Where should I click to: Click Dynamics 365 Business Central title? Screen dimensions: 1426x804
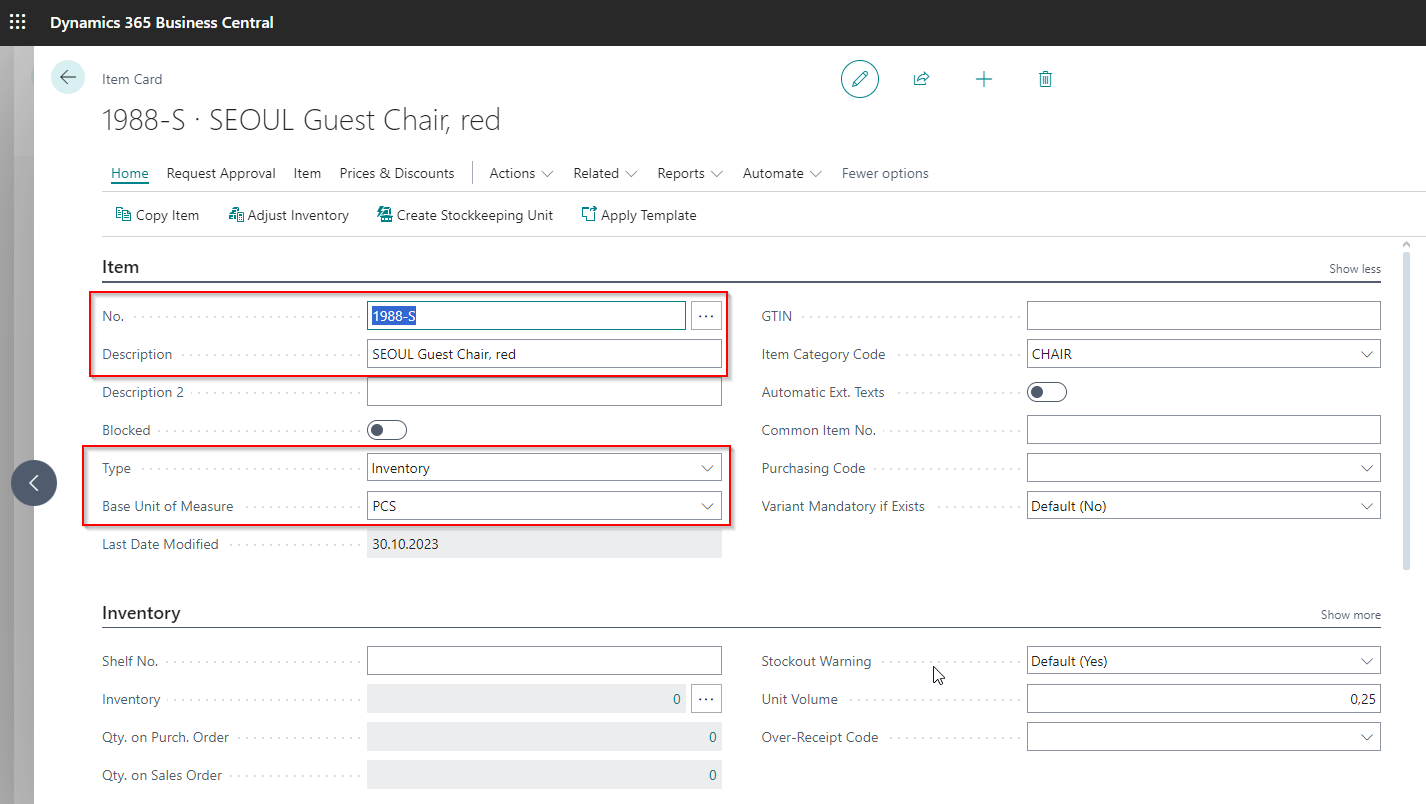162,22
